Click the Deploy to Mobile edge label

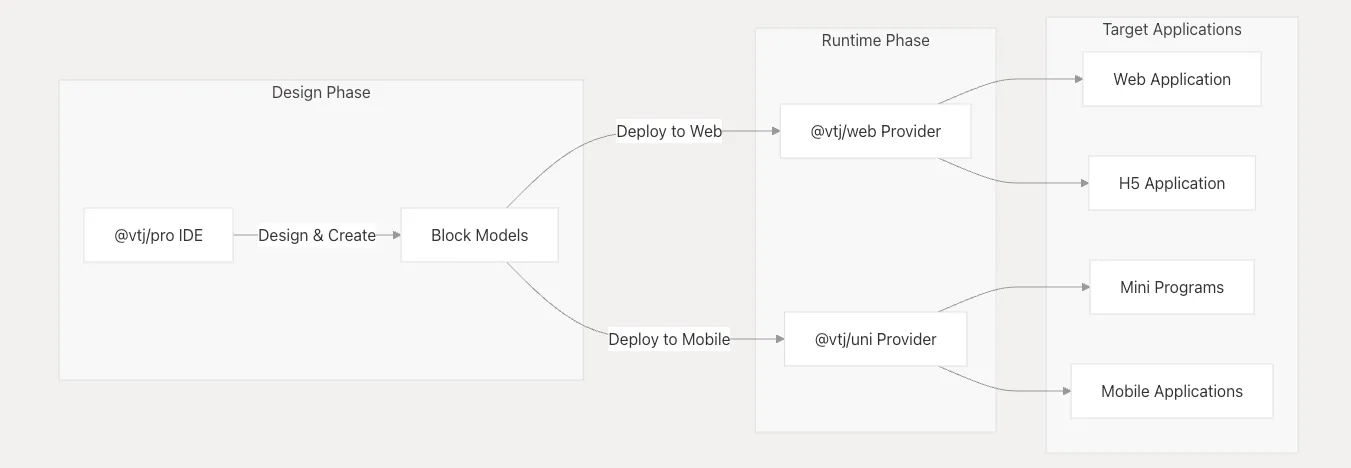pos(668,339)
